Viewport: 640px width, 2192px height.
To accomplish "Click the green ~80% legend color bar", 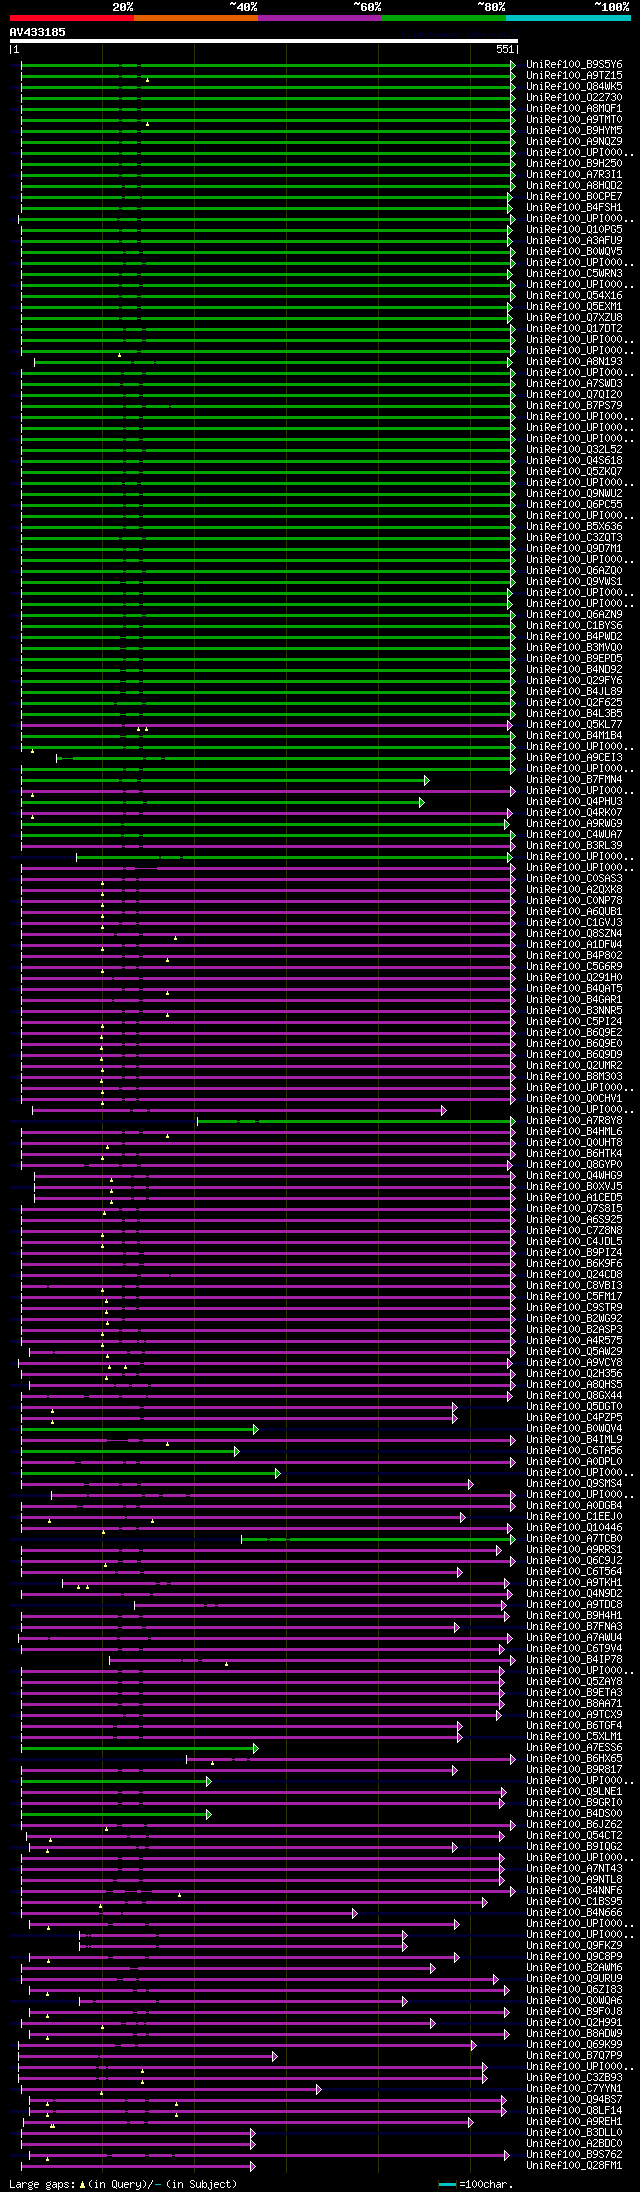I will tap(443, 18).
